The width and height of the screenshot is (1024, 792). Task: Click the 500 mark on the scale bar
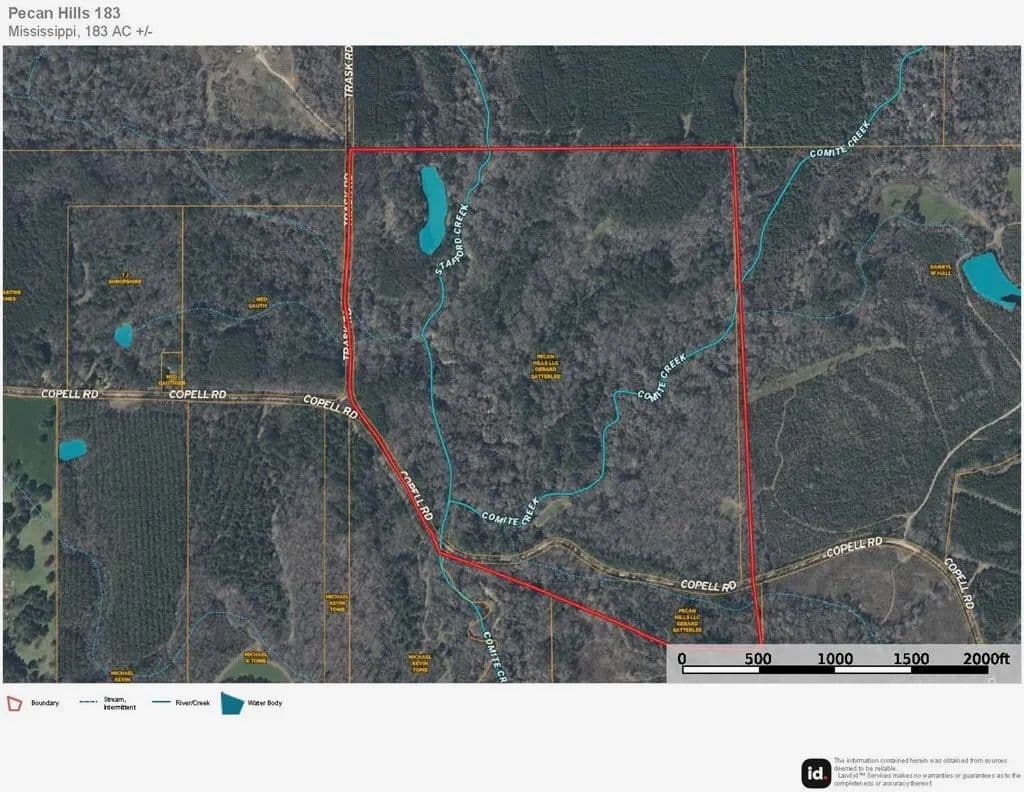tap(757, 658)
